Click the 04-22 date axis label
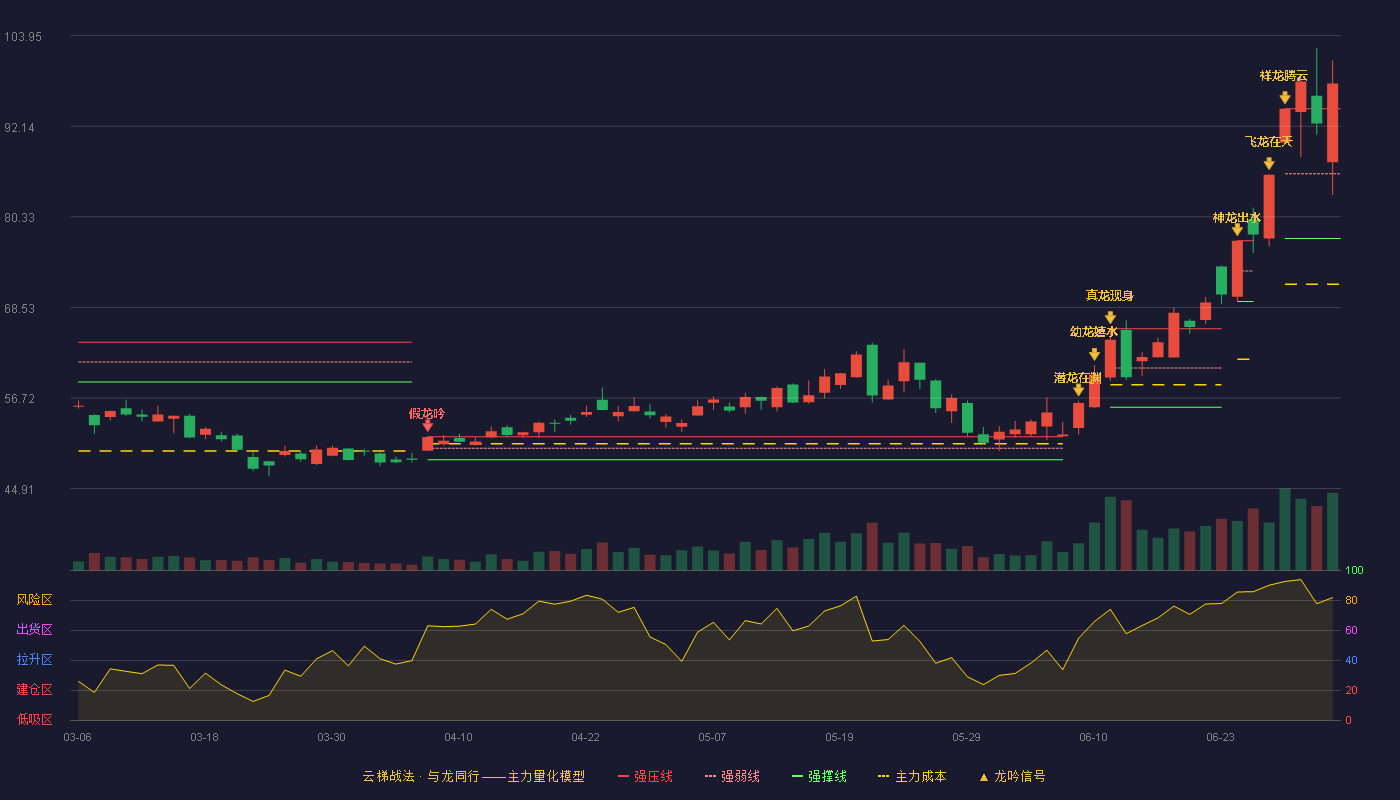The image size is (1400, 800). 585,737
